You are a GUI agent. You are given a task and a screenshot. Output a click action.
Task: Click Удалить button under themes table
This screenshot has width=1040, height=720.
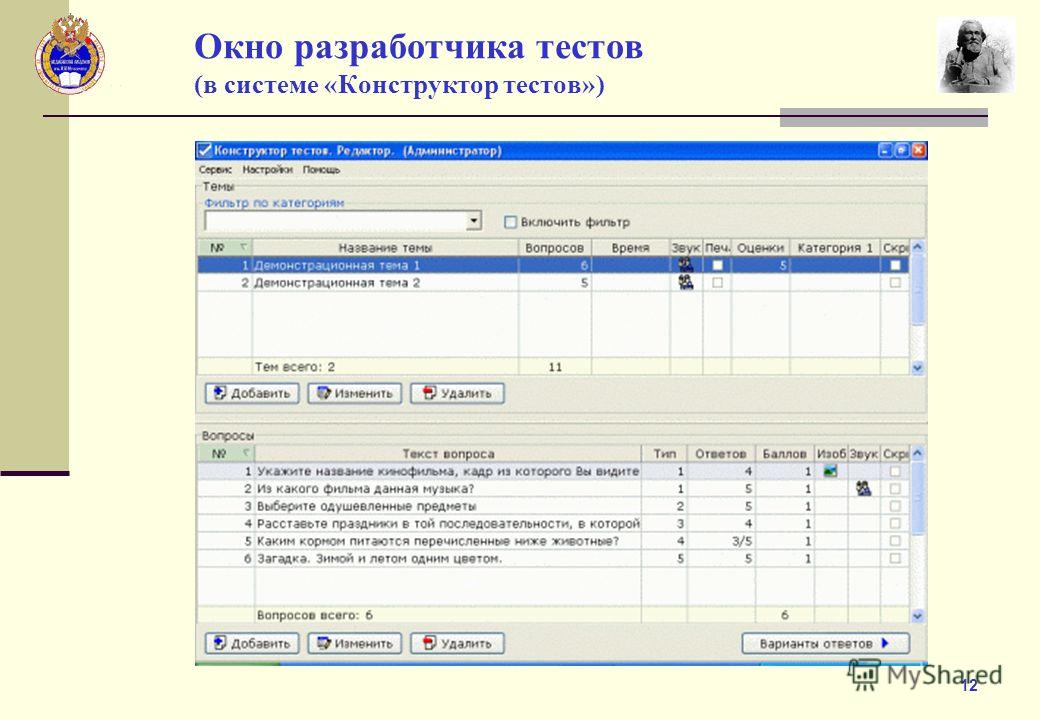point(458,393)
